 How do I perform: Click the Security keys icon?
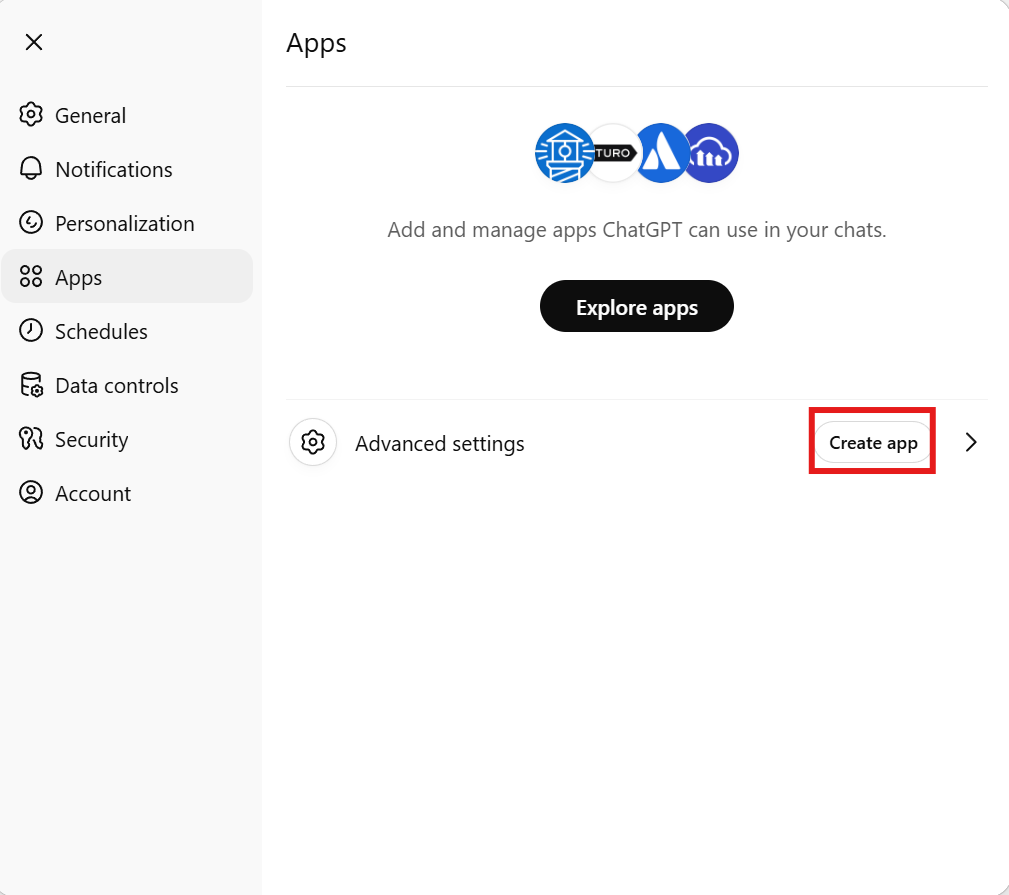(31, 439)
